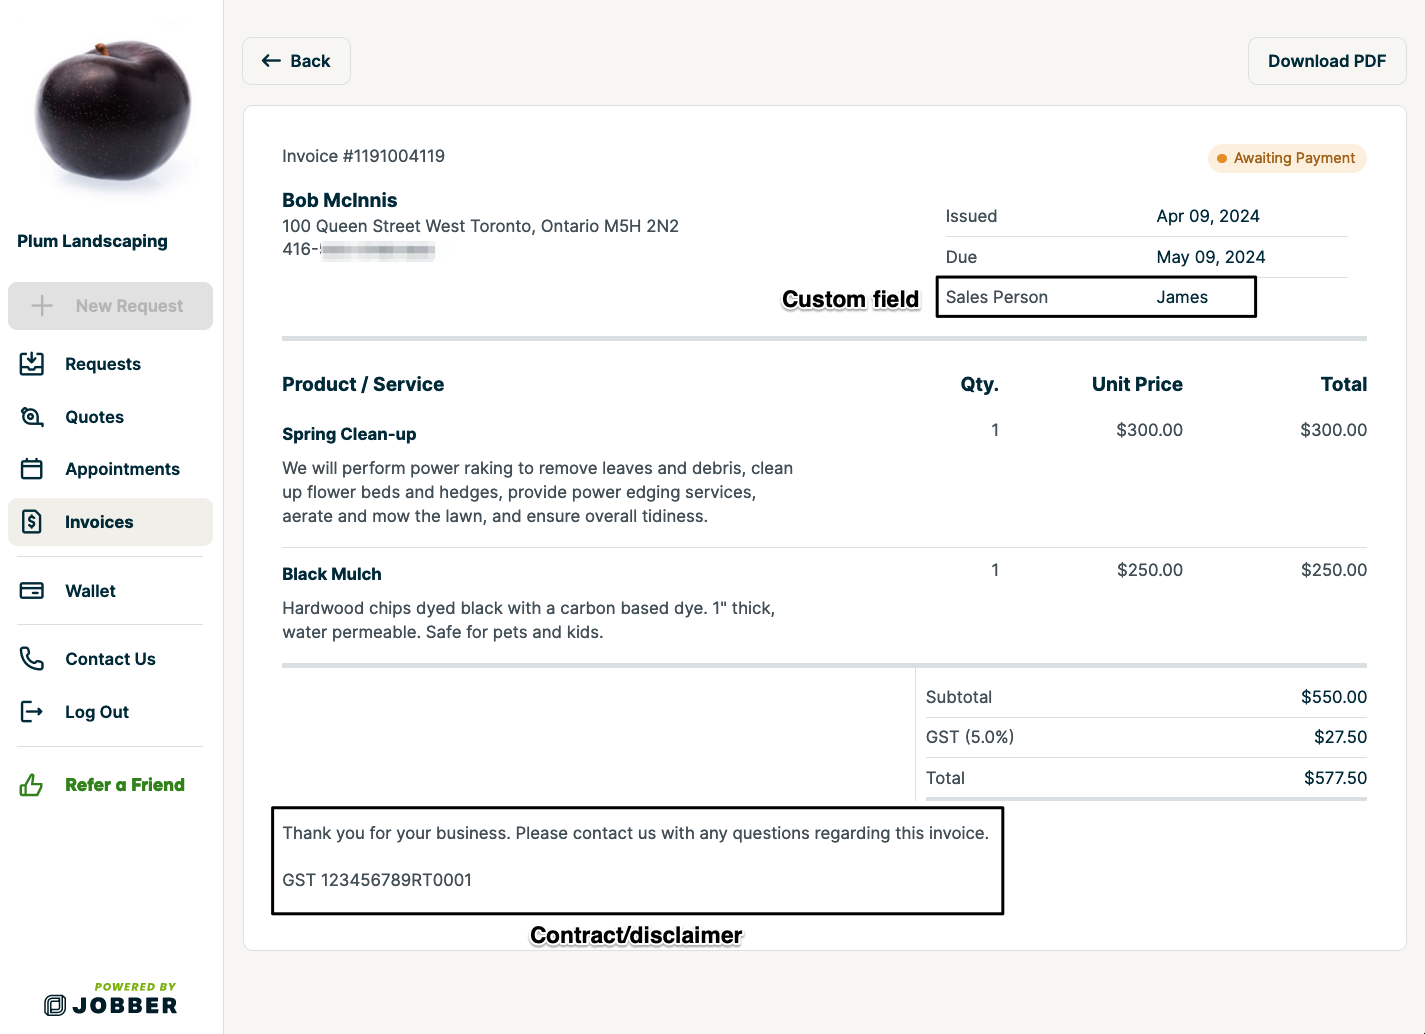Screen dimensions: 1425x1034
Task: Click the Bob McInnis client name
Action: click(340, 200)
